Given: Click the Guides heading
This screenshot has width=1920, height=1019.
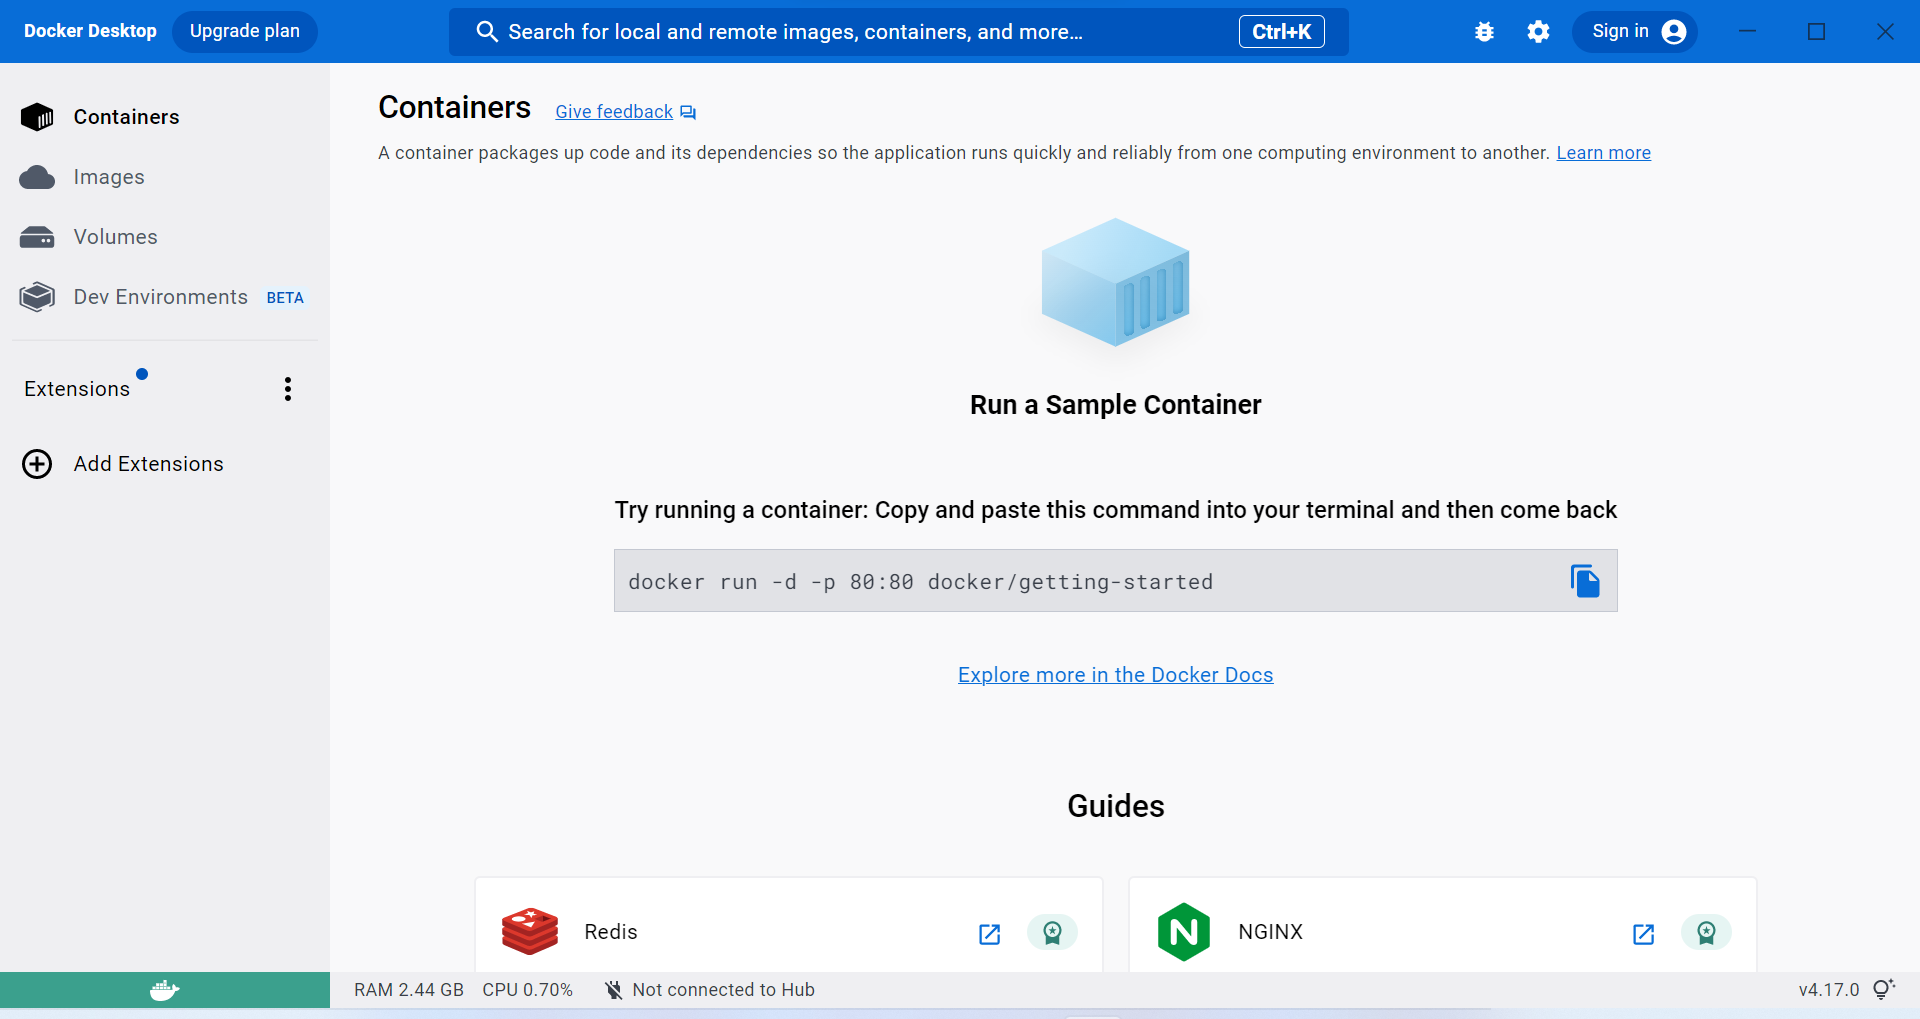Looking at the screenshot, I should click(x=1115, y=806).
